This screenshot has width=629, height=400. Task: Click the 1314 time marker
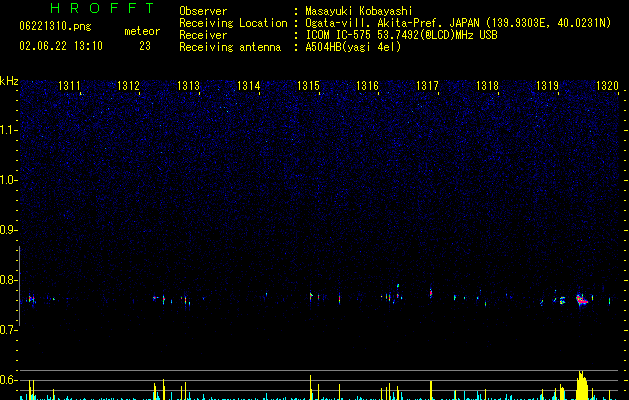(249, 86)
